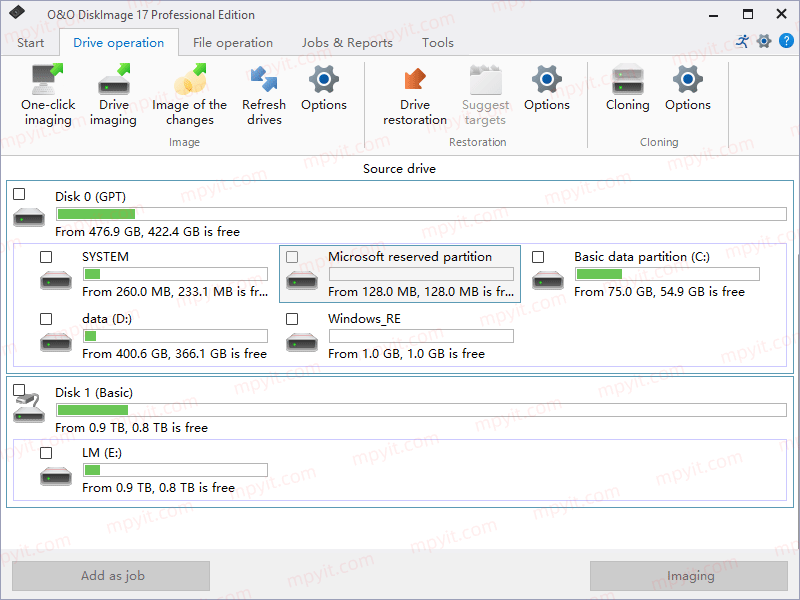The height and width of the screenshot is (600, 800).
Task: Start One-click imaging
Action: coord(48,95)
